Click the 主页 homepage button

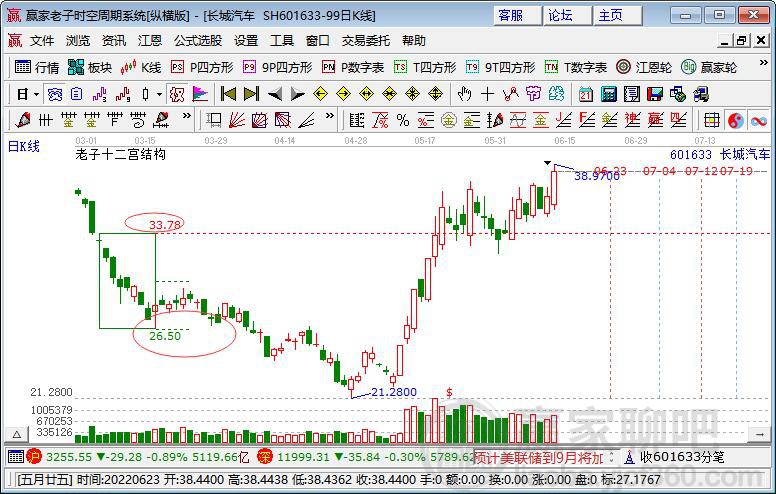pyautogui.click(x=617, y=15)
